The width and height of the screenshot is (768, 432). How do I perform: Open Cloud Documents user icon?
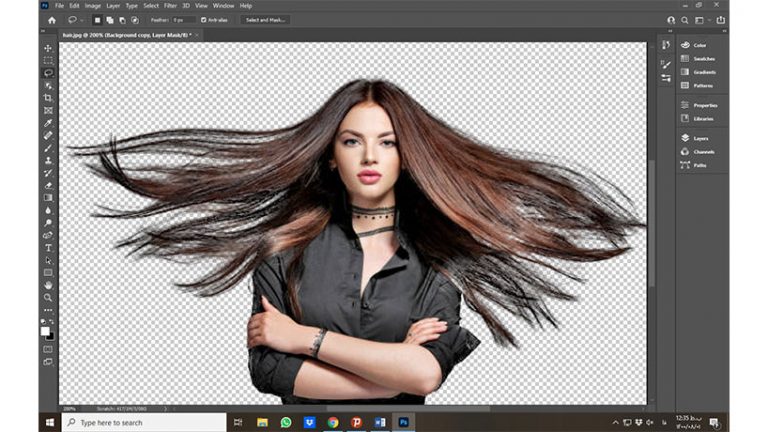(x=671, y=20)
